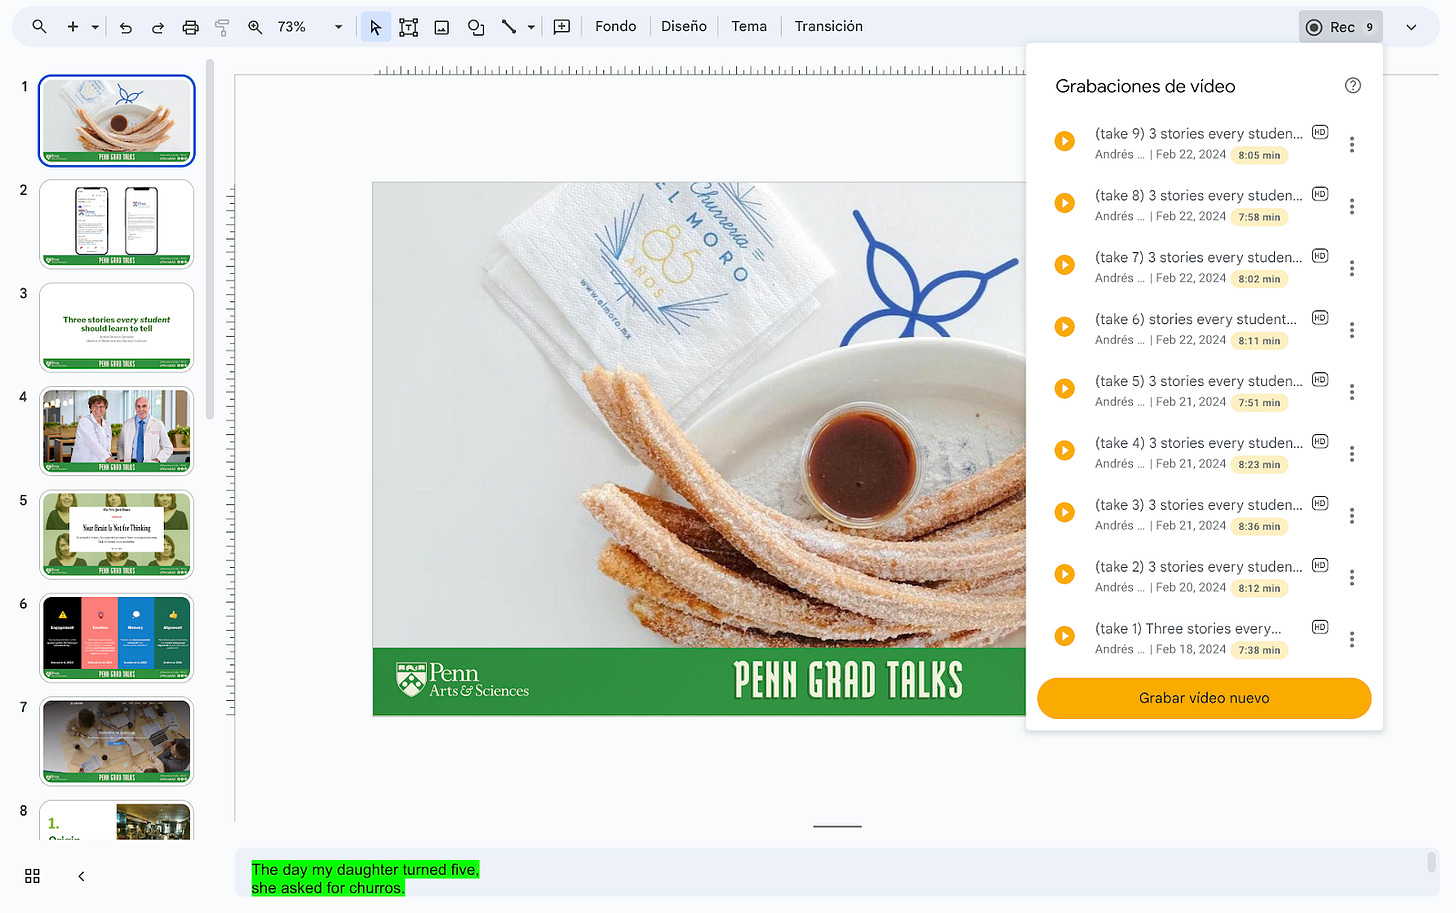Play the take 4 recording
Image resolution: width=1456 pixels, height=913 pixels.
(x=1065, y=451)
